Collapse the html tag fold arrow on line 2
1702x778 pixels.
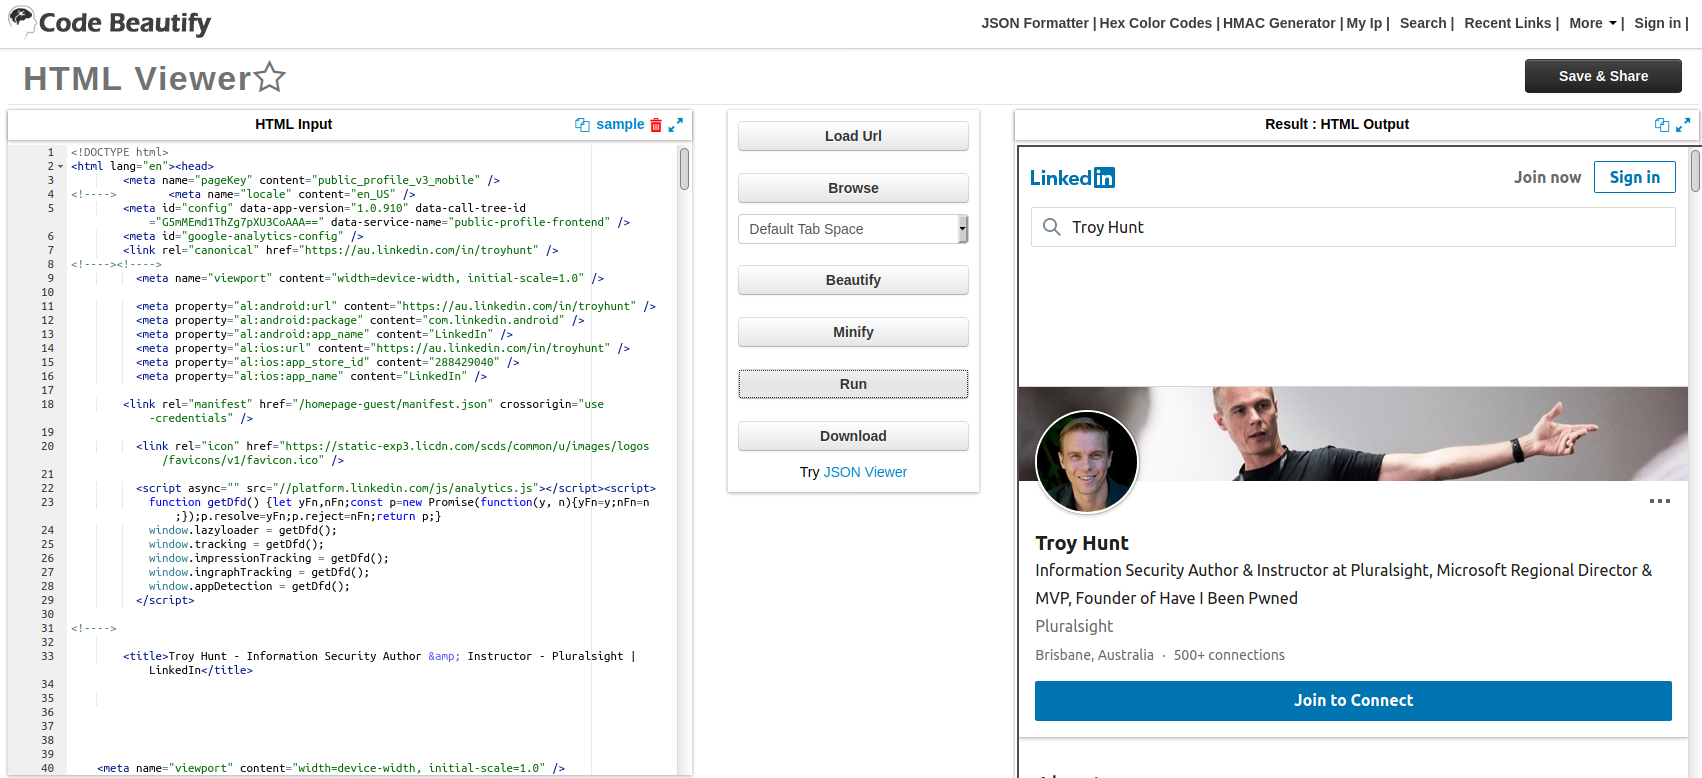click(x=61, y=167)
